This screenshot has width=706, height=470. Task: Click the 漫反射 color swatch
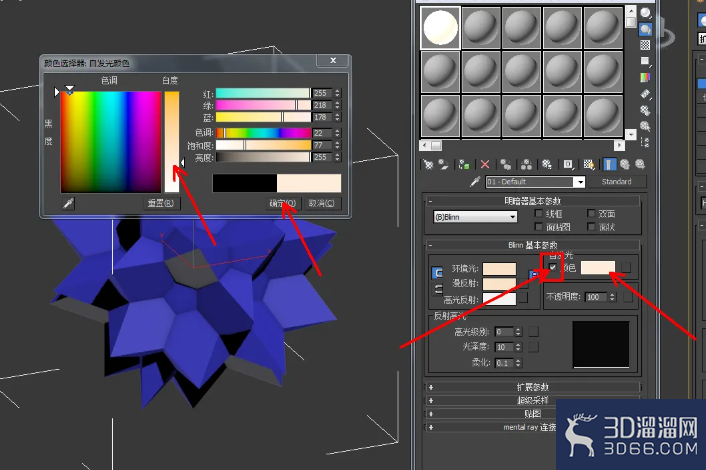point(499,284)
